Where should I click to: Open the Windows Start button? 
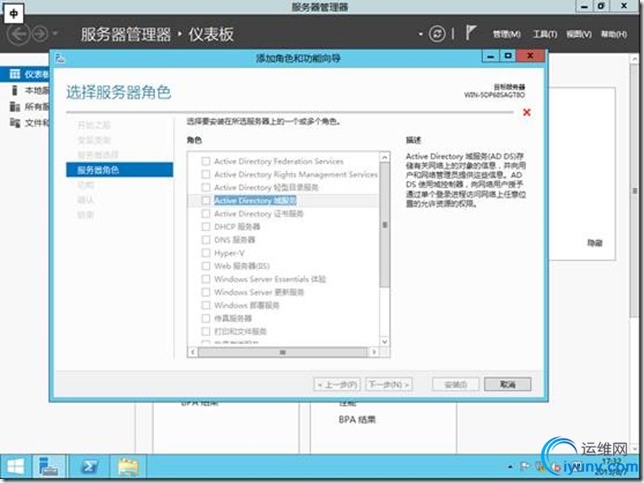[15, 467]
